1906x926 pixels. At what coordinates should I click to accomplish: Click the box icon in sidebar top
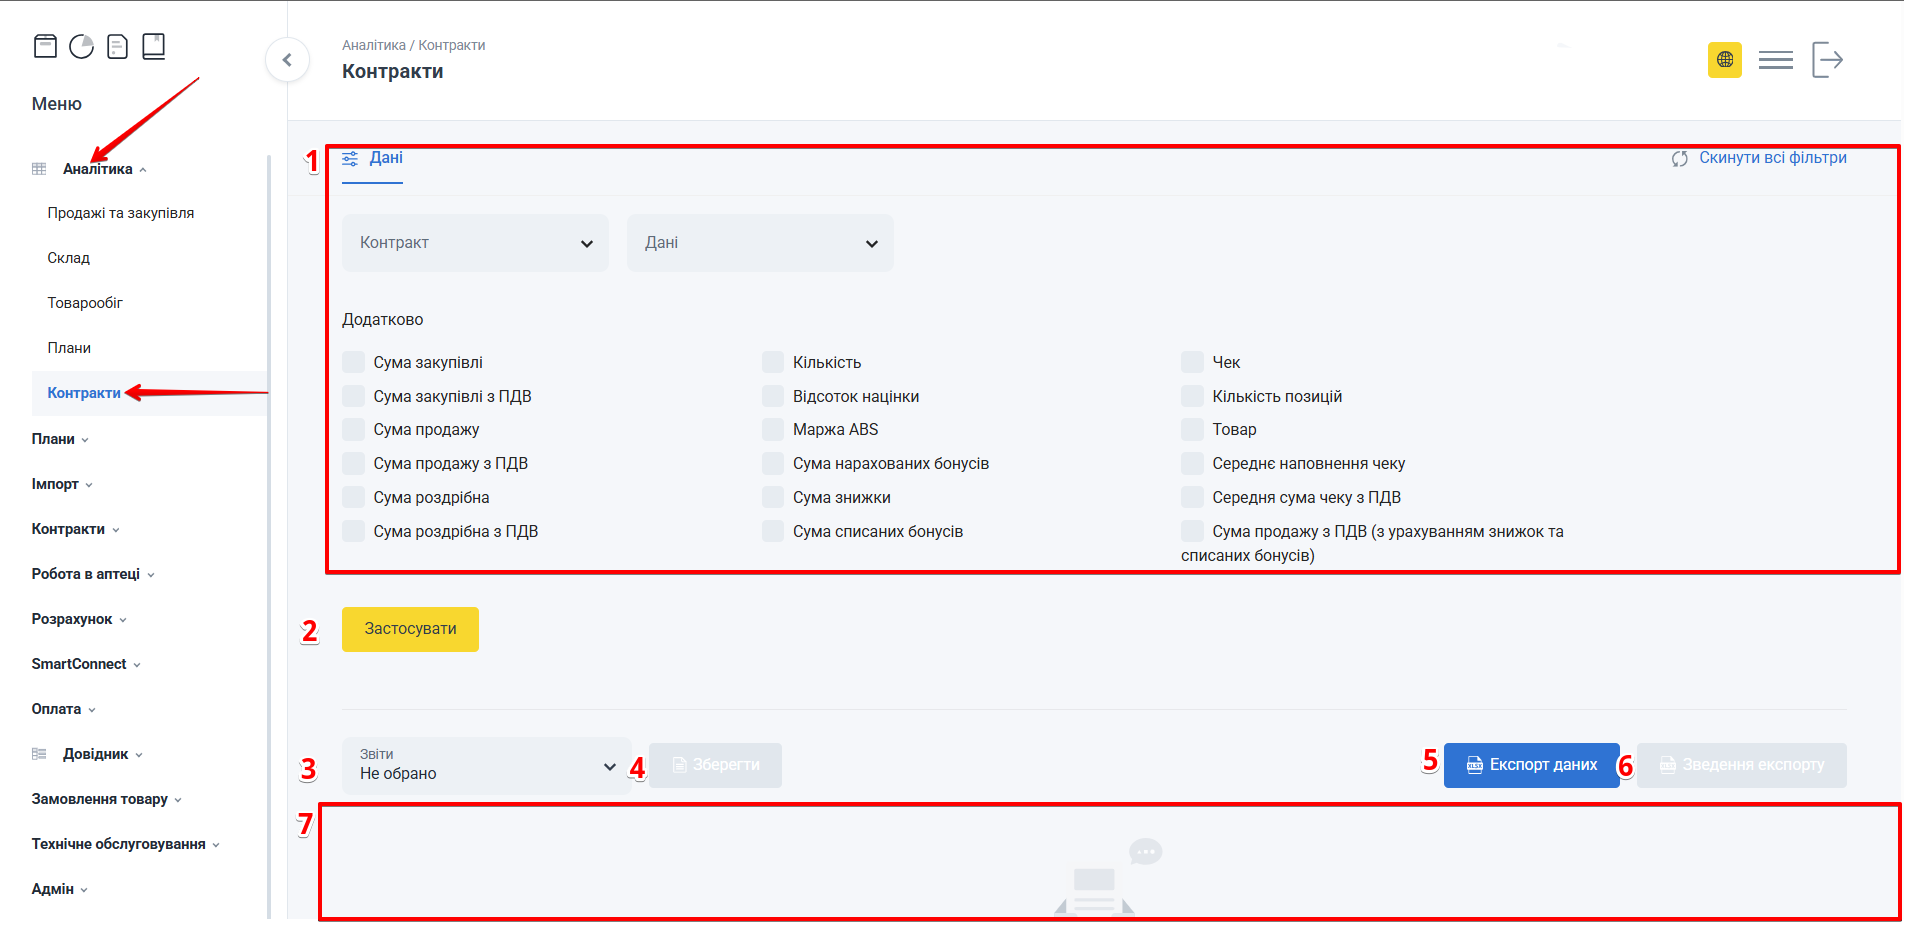tap(45, 46)
